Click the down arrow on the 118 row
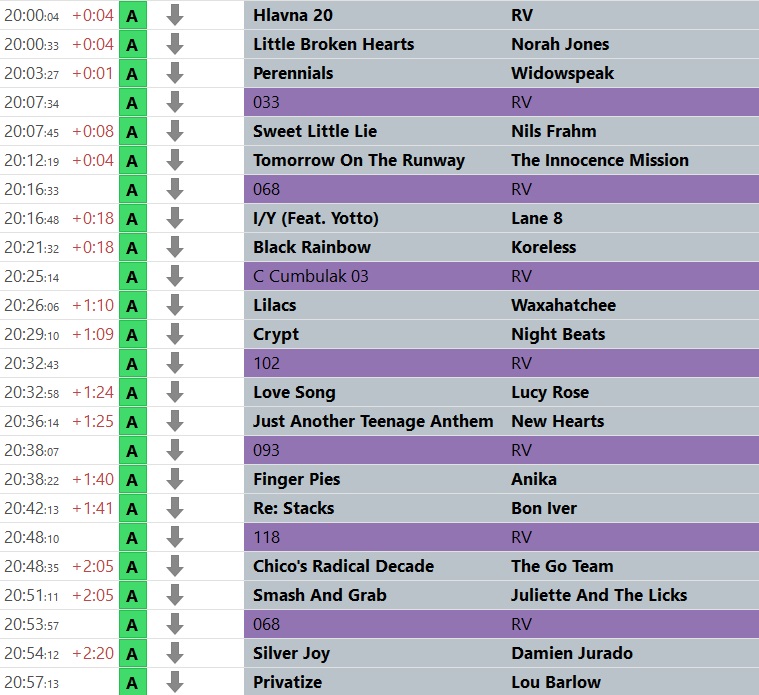Viewport: 759px width, 695px height. (175, 537)
